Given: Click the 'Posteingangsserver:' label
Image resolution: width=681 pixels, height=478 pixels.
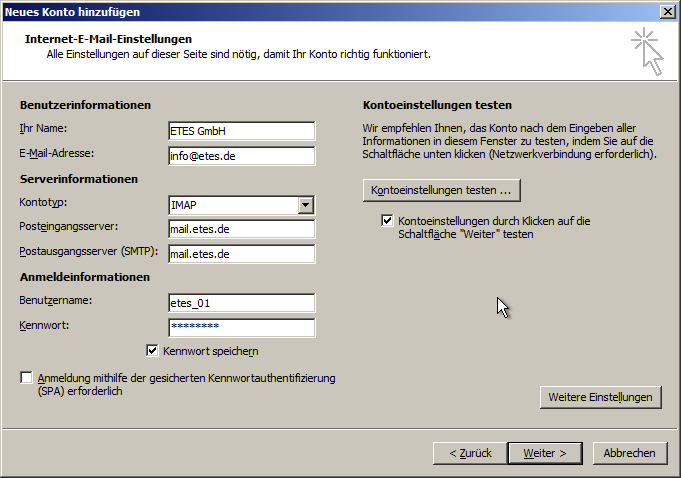Looking at the screenshot, I should pos(69,227).
